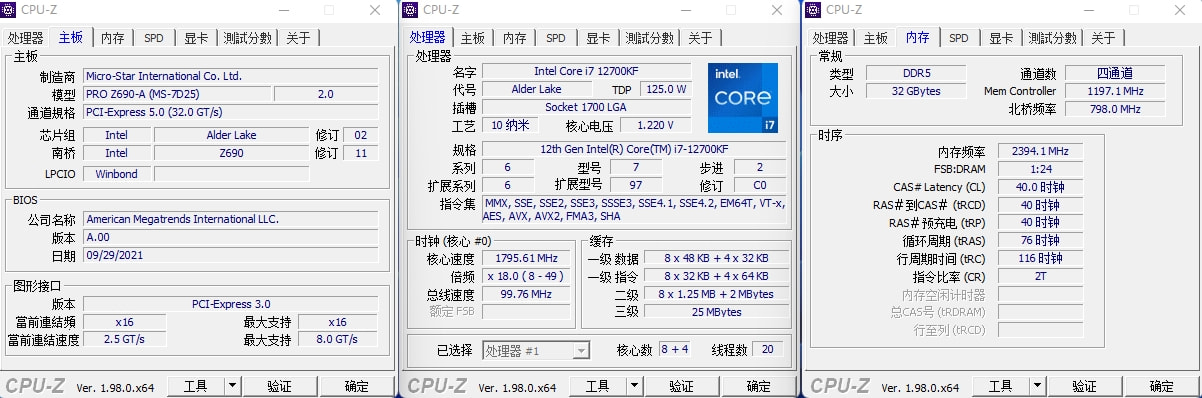The height and width of the screenshot is (398, 1202).
Task: Open 显卡 tab in the right memory window
Action: click(x=1001, y=38)
